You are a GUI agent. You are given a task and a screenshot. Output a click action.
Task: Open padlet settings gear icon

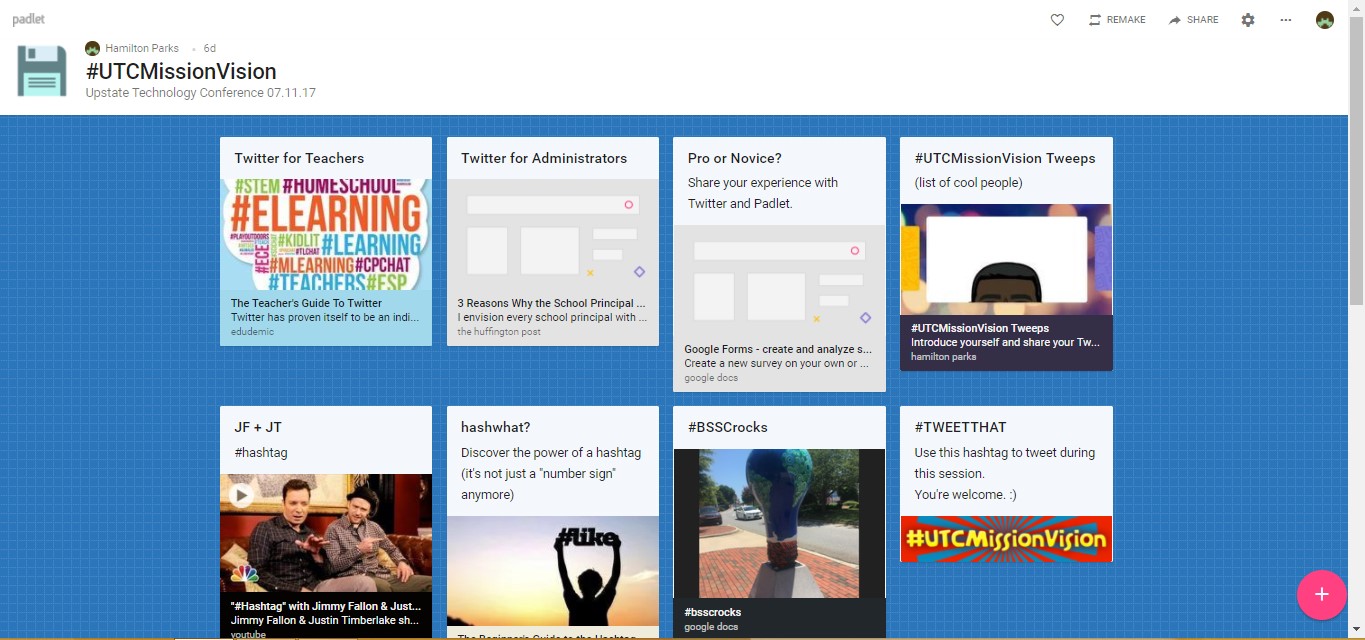[x=1248, y=20]
